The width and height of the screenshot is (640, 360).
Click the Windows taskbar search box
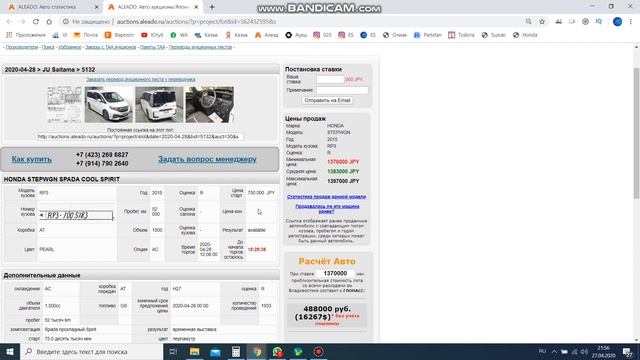click(91, 351)
